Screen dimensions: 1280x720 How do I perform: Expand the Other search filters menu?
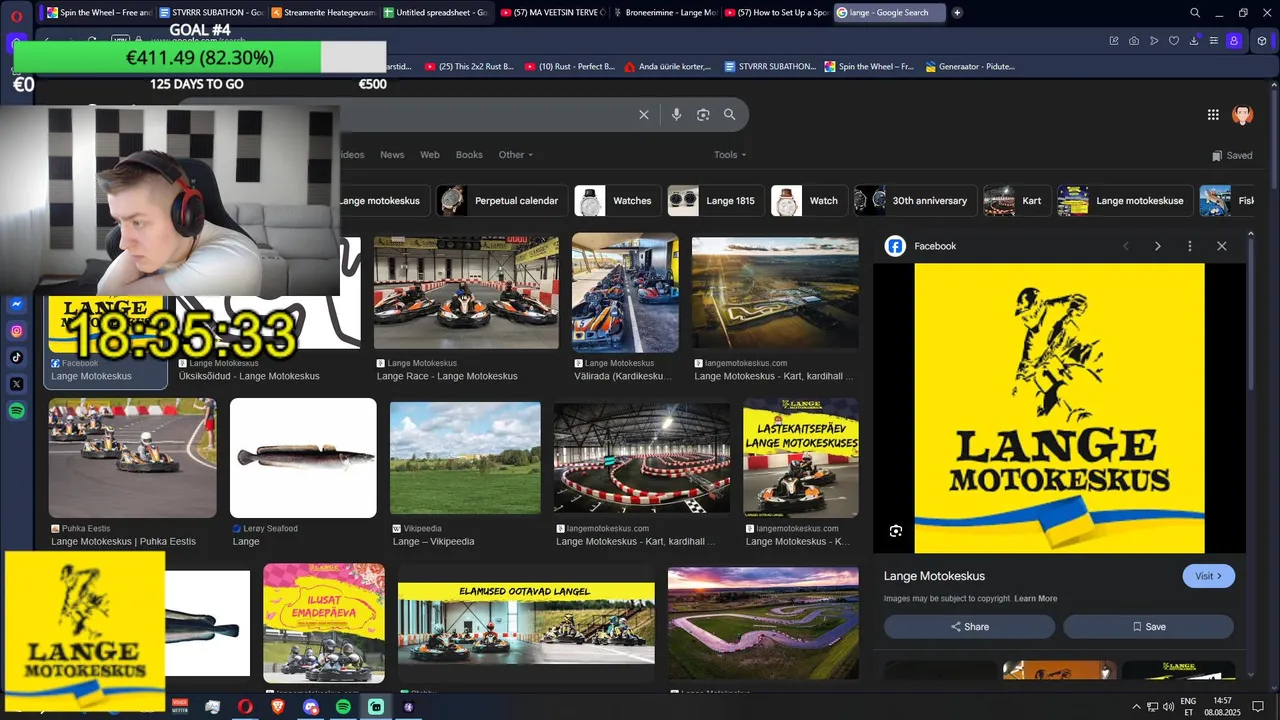point(516,155)
